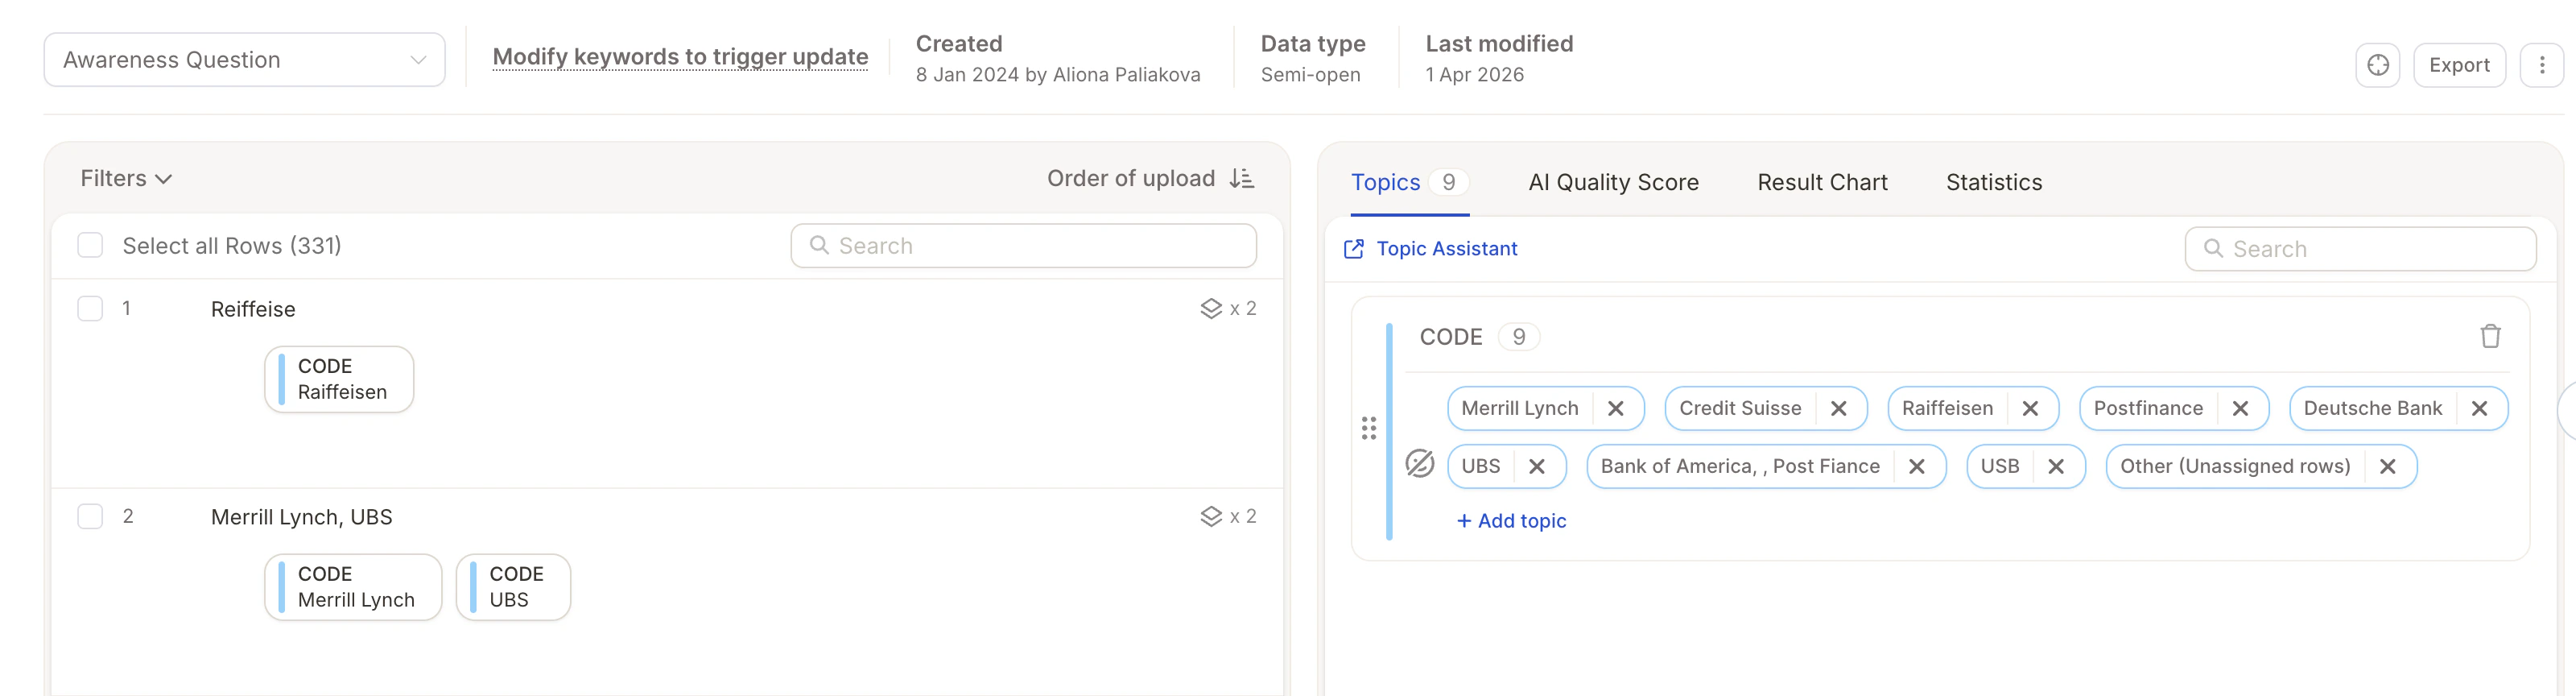
Task: Click the layers icon on Reiffeise row
Action: coord(1211,308)
